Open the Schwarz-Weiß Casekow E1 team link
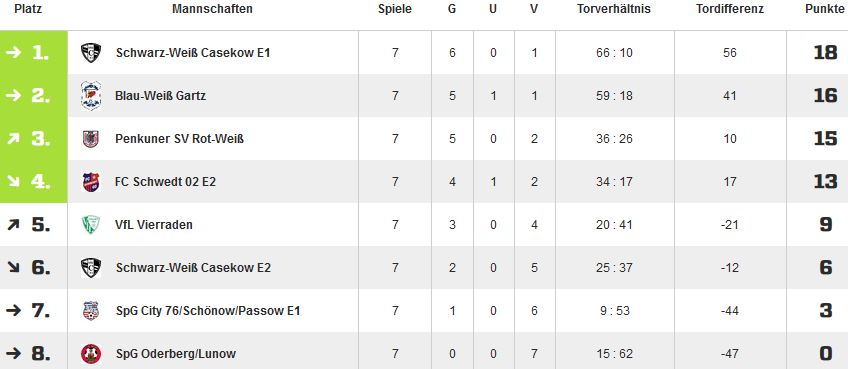 (193, 53)
